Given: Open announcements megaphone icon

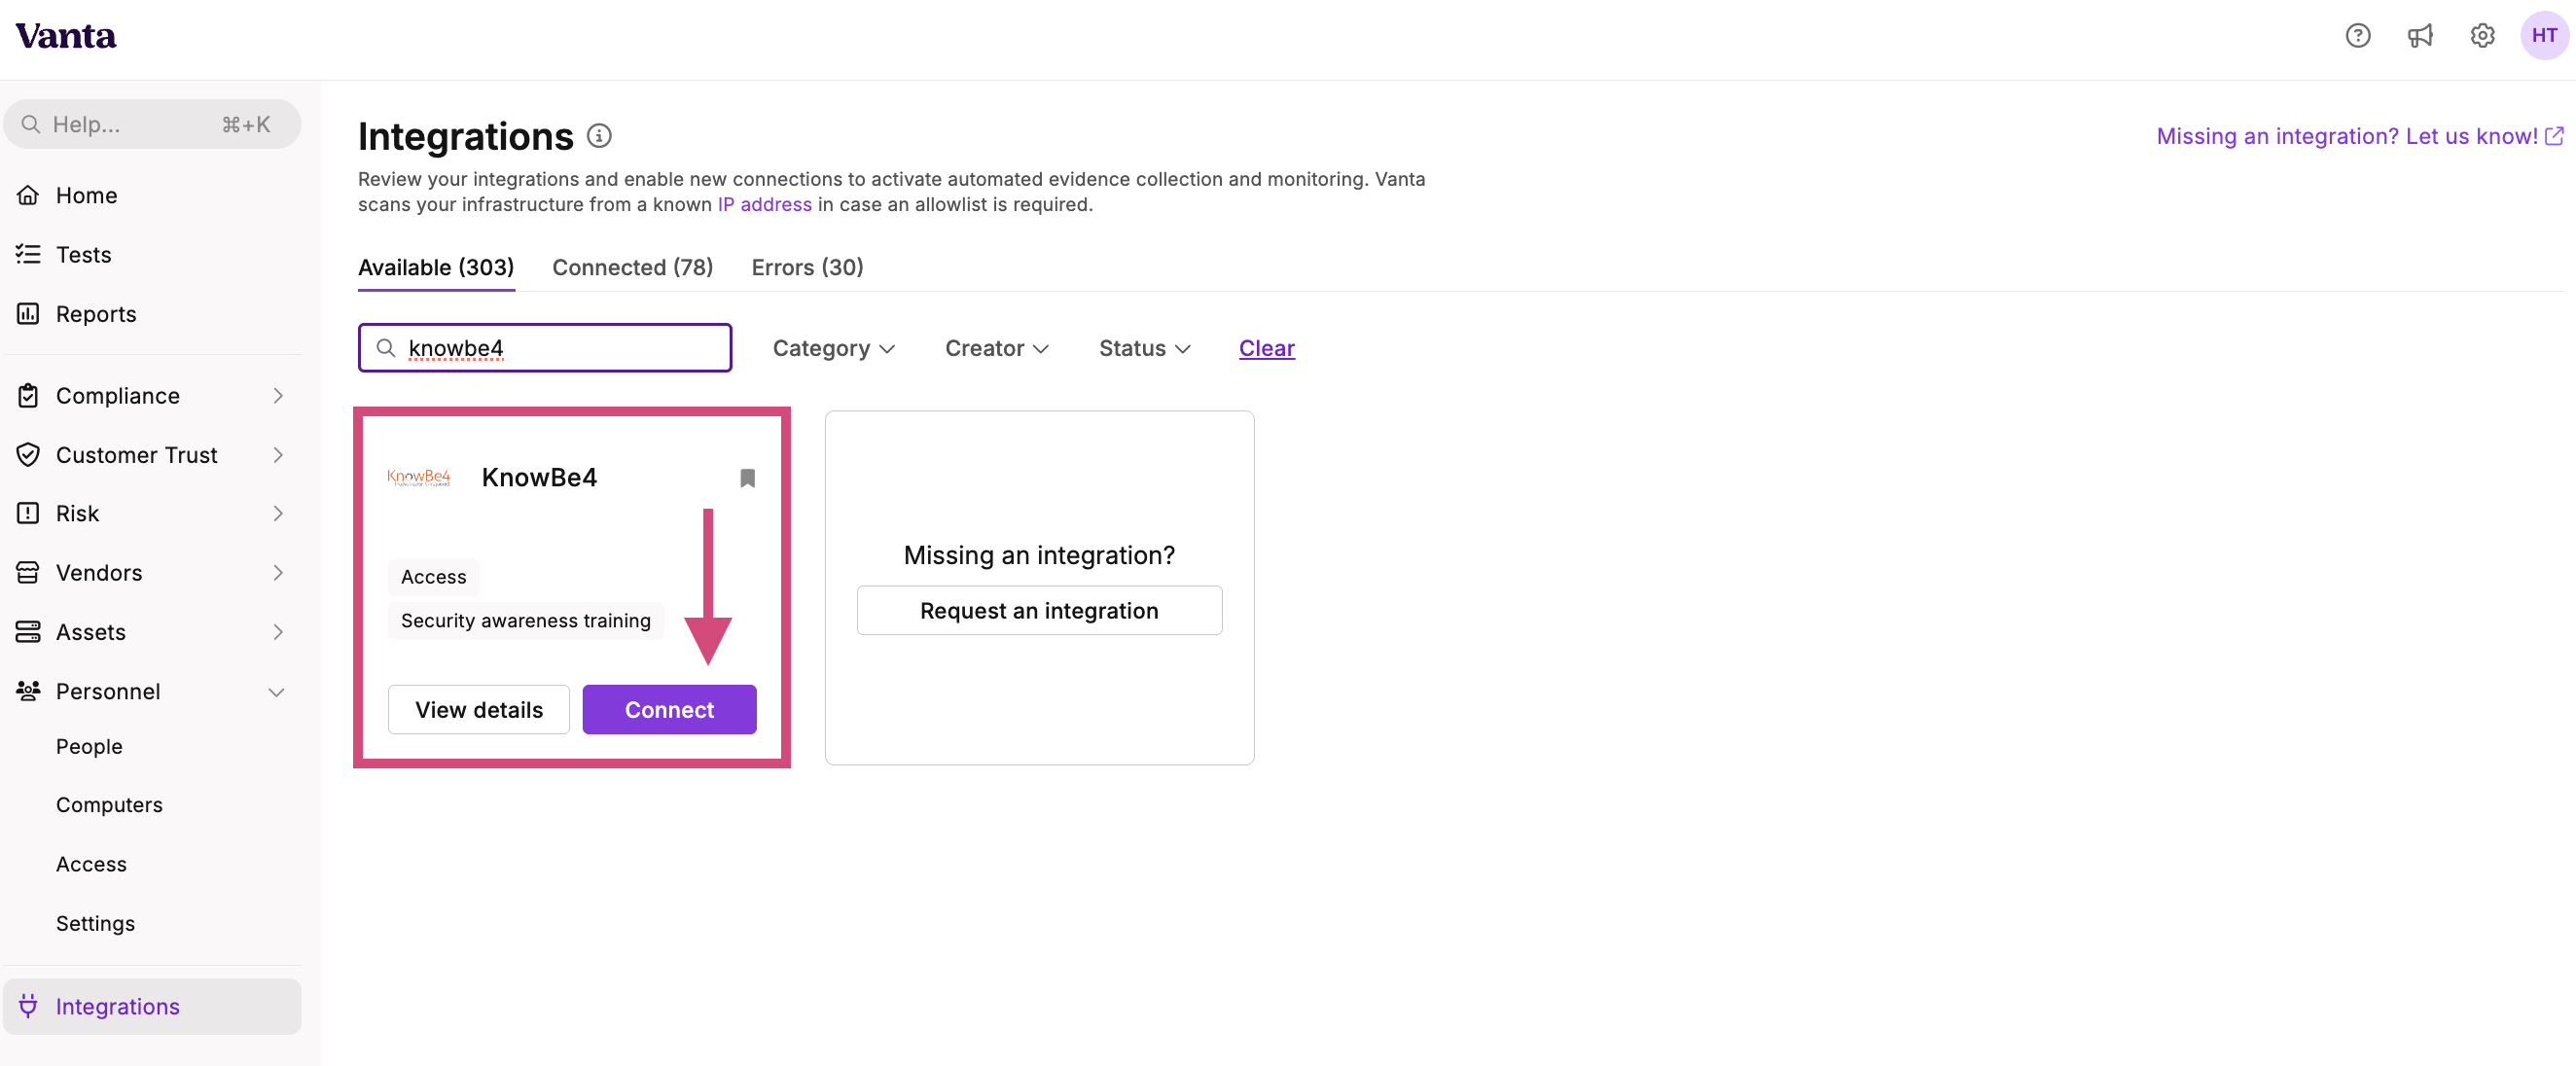Looking at the screenshot, I should pos(2419,36).
